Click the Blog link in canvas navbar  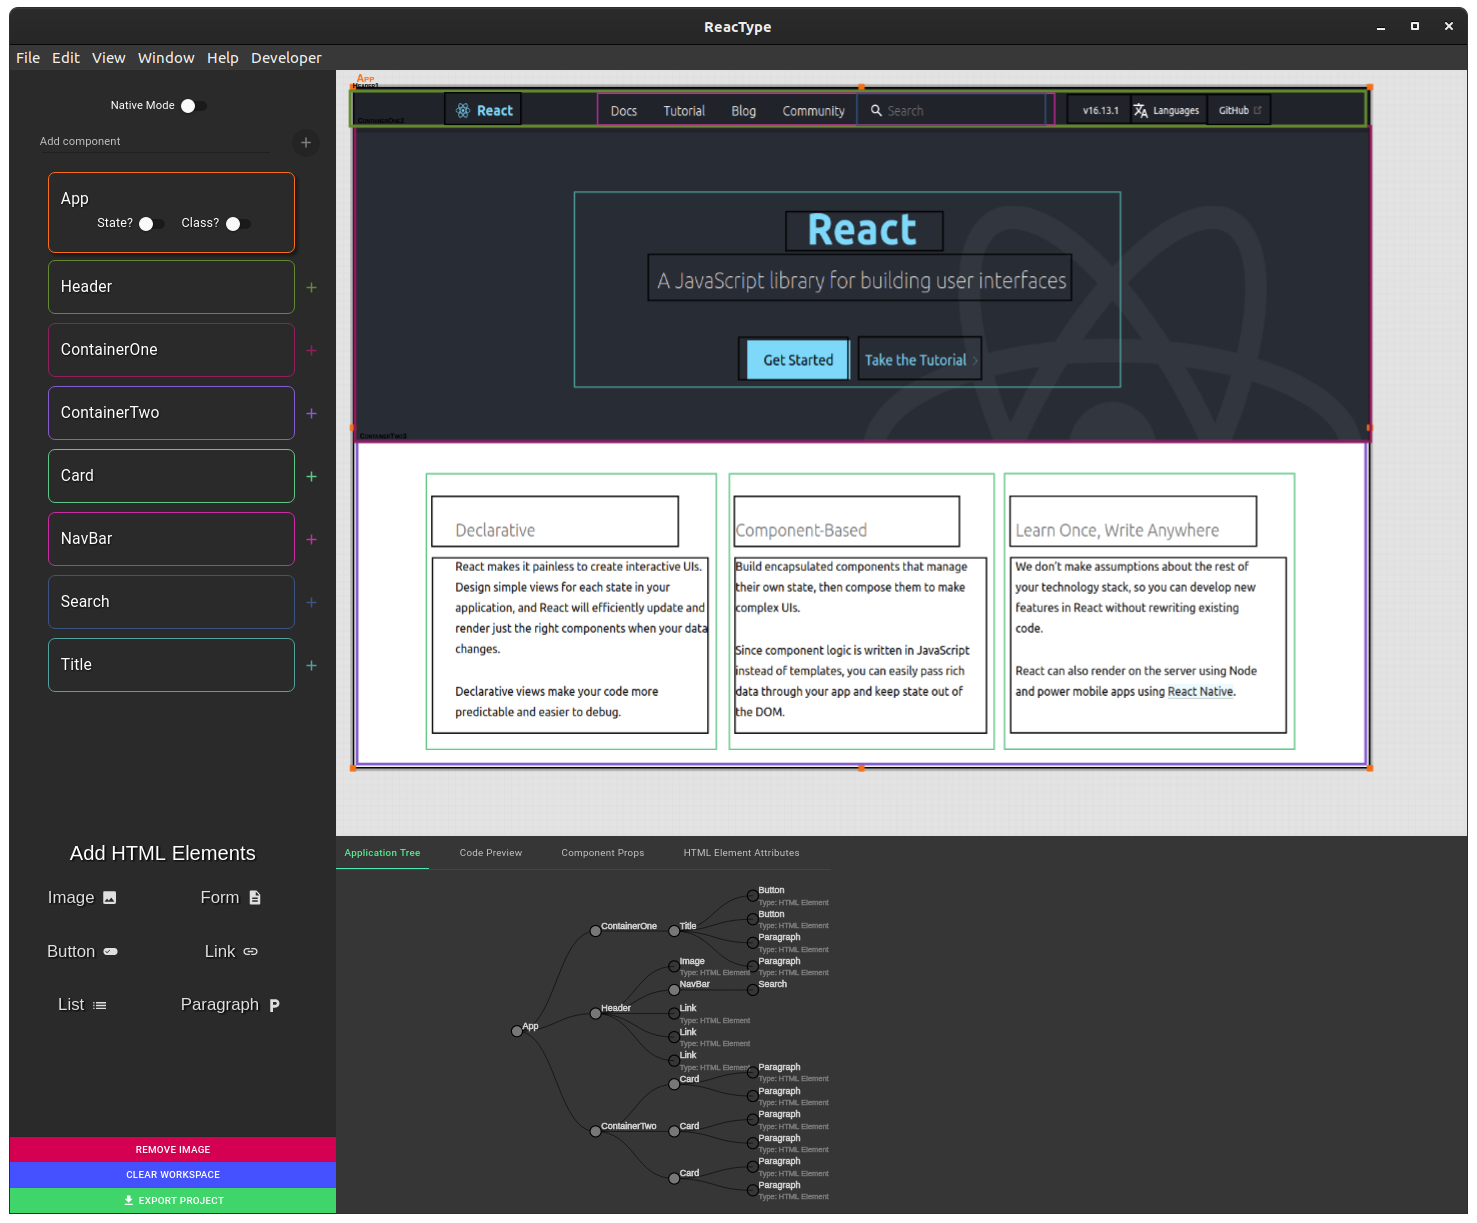[x=743, y=111]
